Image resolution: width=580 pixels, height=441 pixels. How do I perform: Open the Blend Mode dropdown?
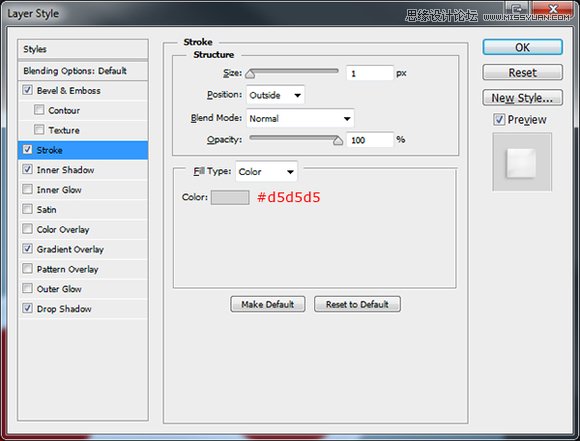click(300, 118)
